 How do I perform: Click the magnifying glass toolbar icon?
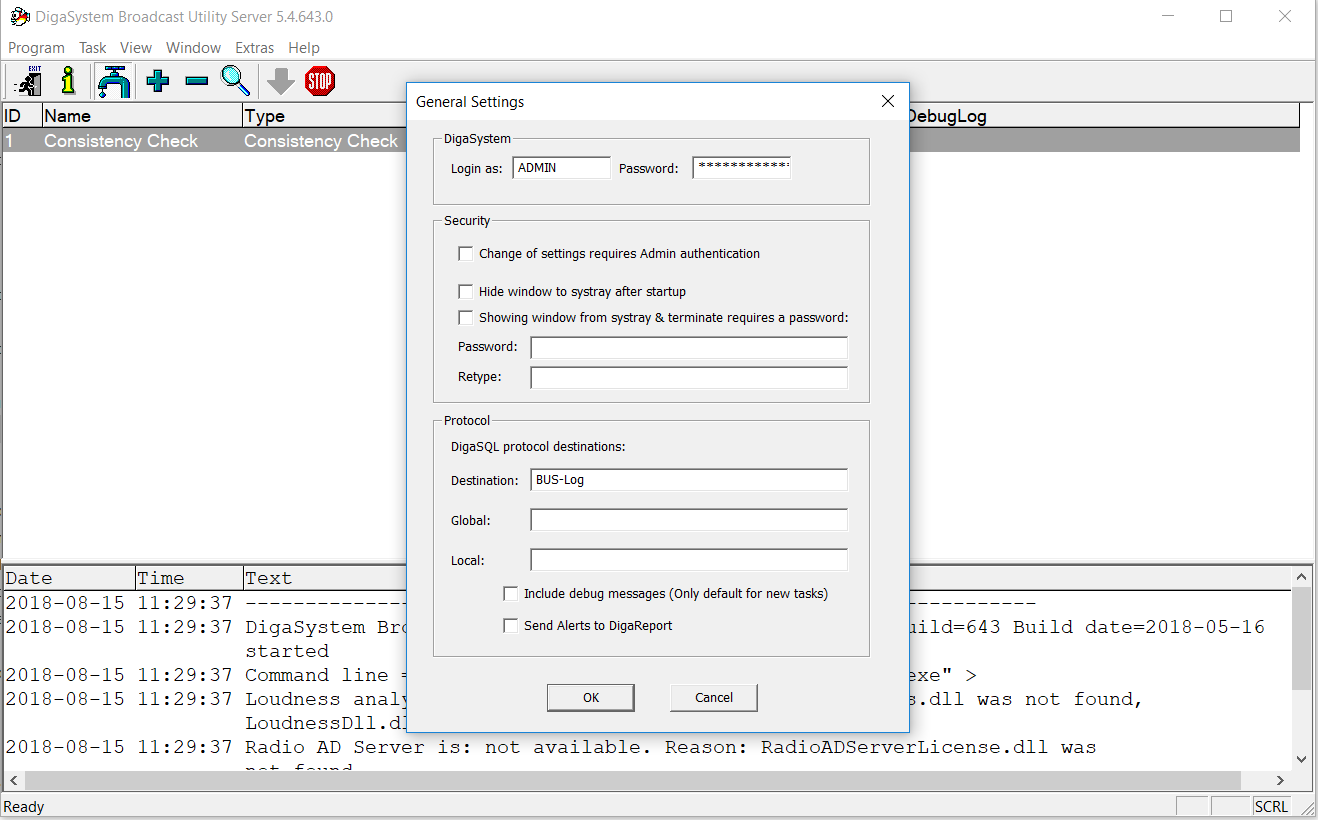click(x=235, y=81)
